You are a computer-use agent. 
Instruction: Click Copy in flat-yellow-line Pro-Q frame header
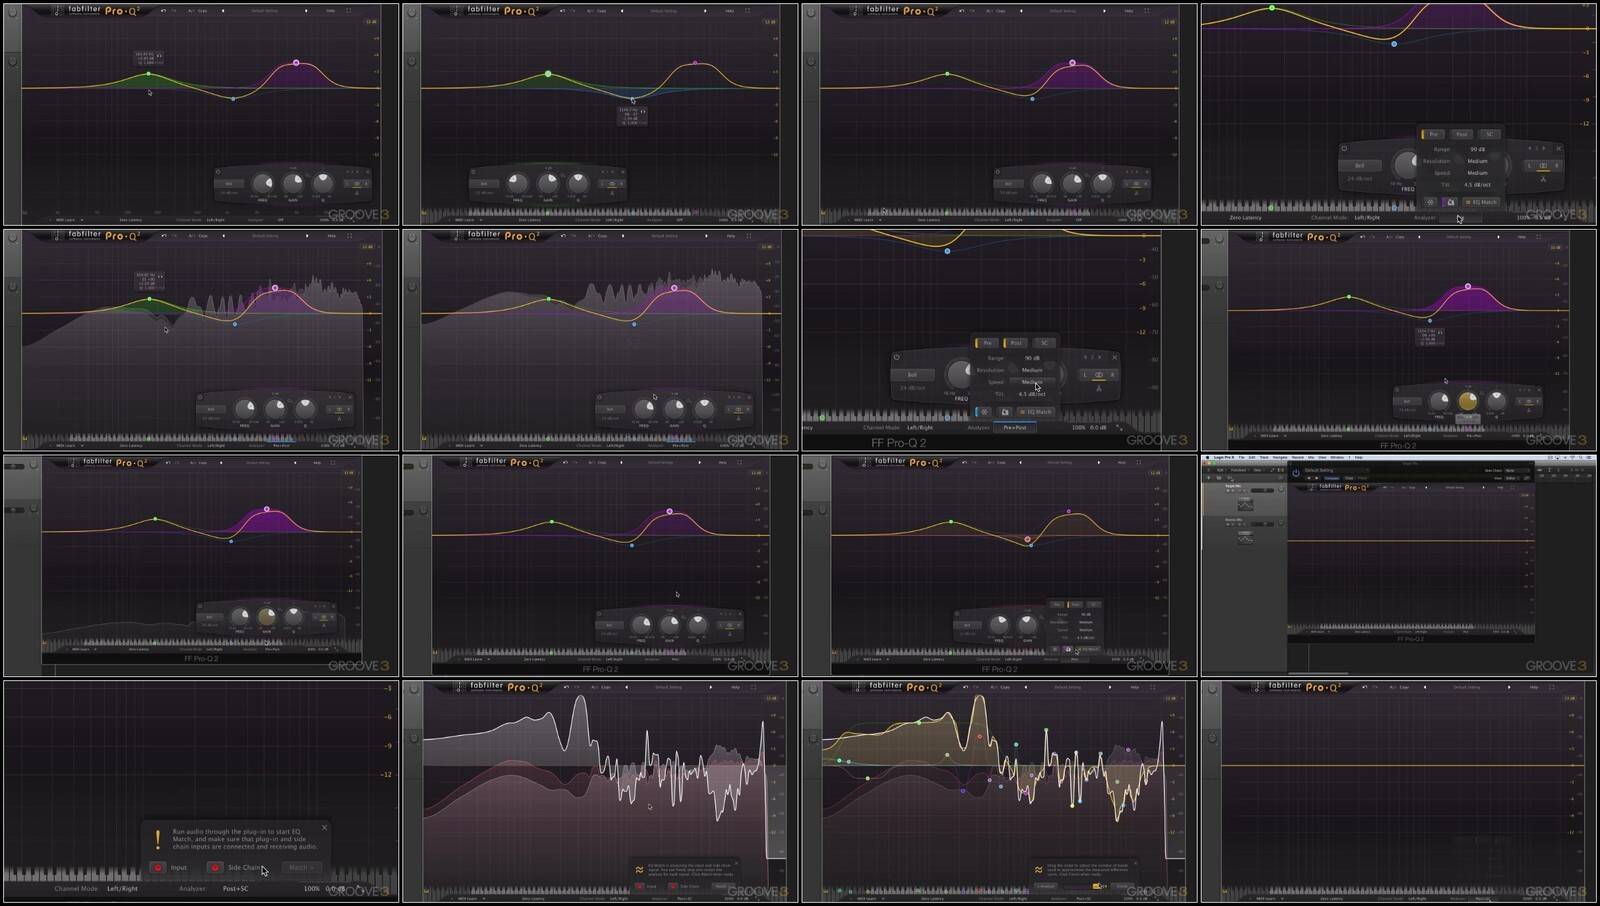pyautogui.click(x=1404, y=687)
